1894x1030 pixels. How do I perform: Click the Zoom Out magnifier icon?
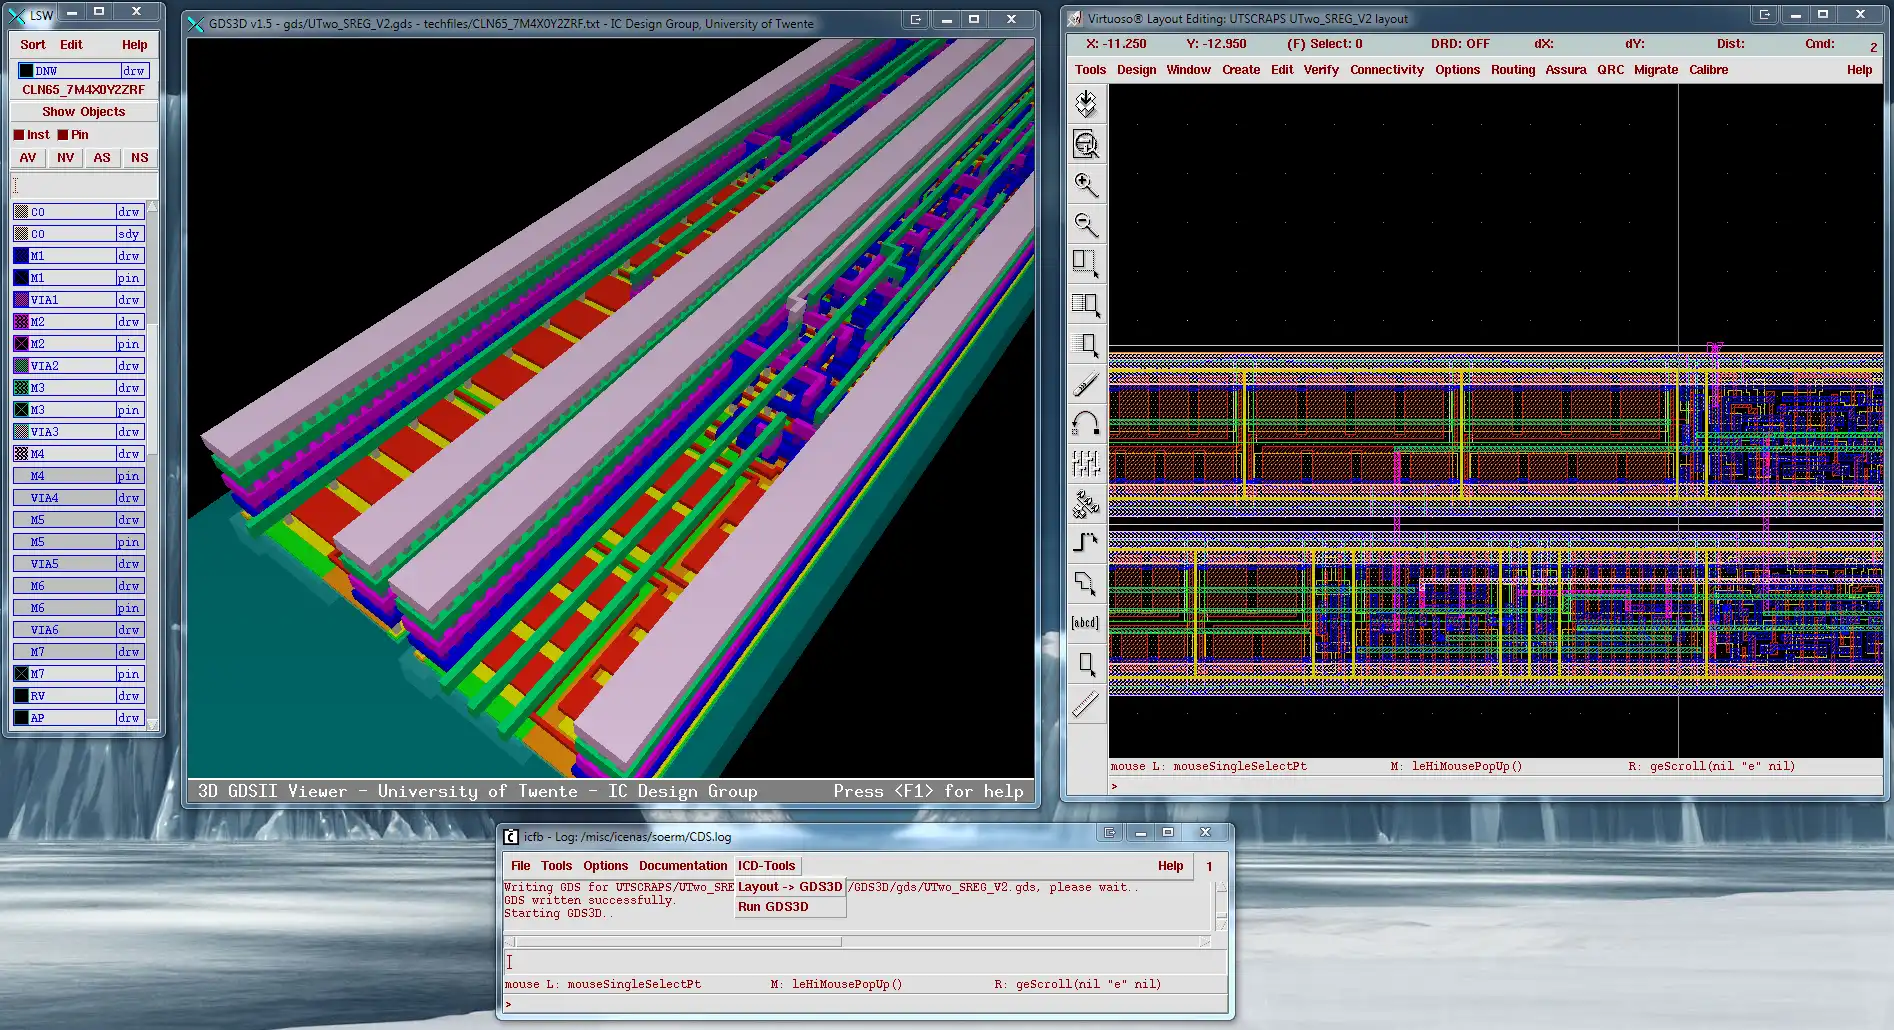1085,224
